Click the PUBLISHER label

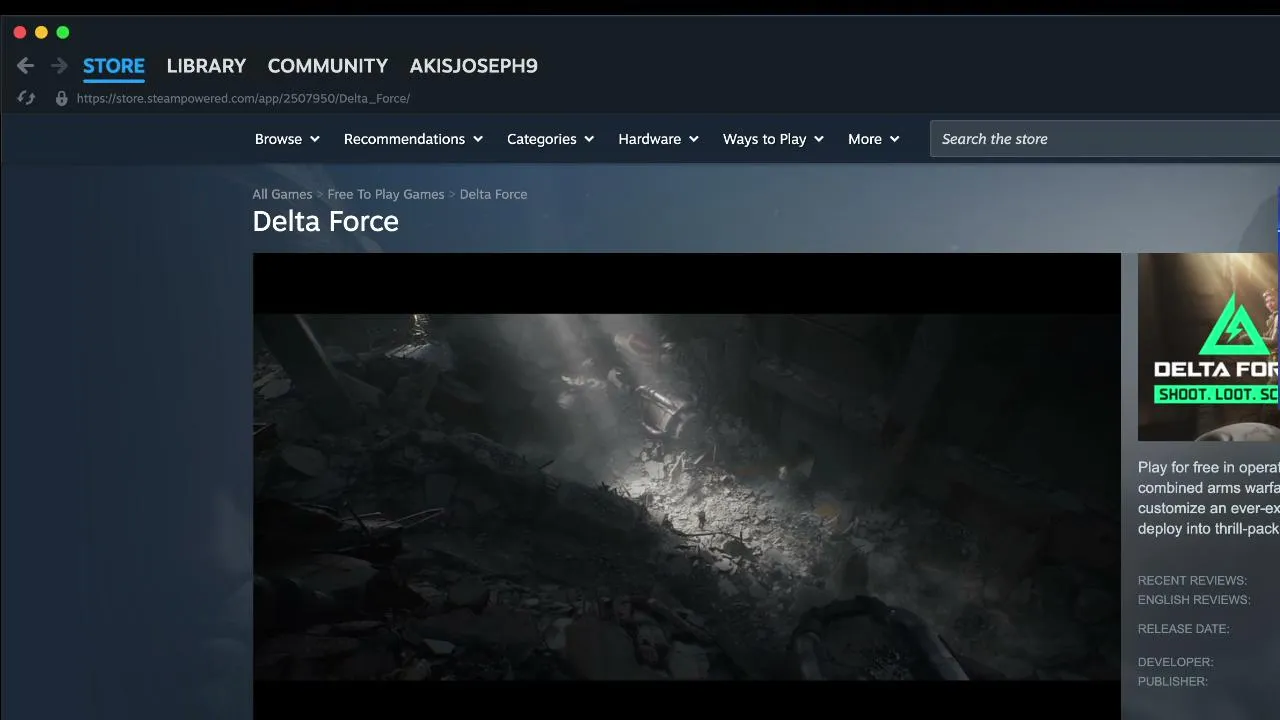coord(1173,681)
